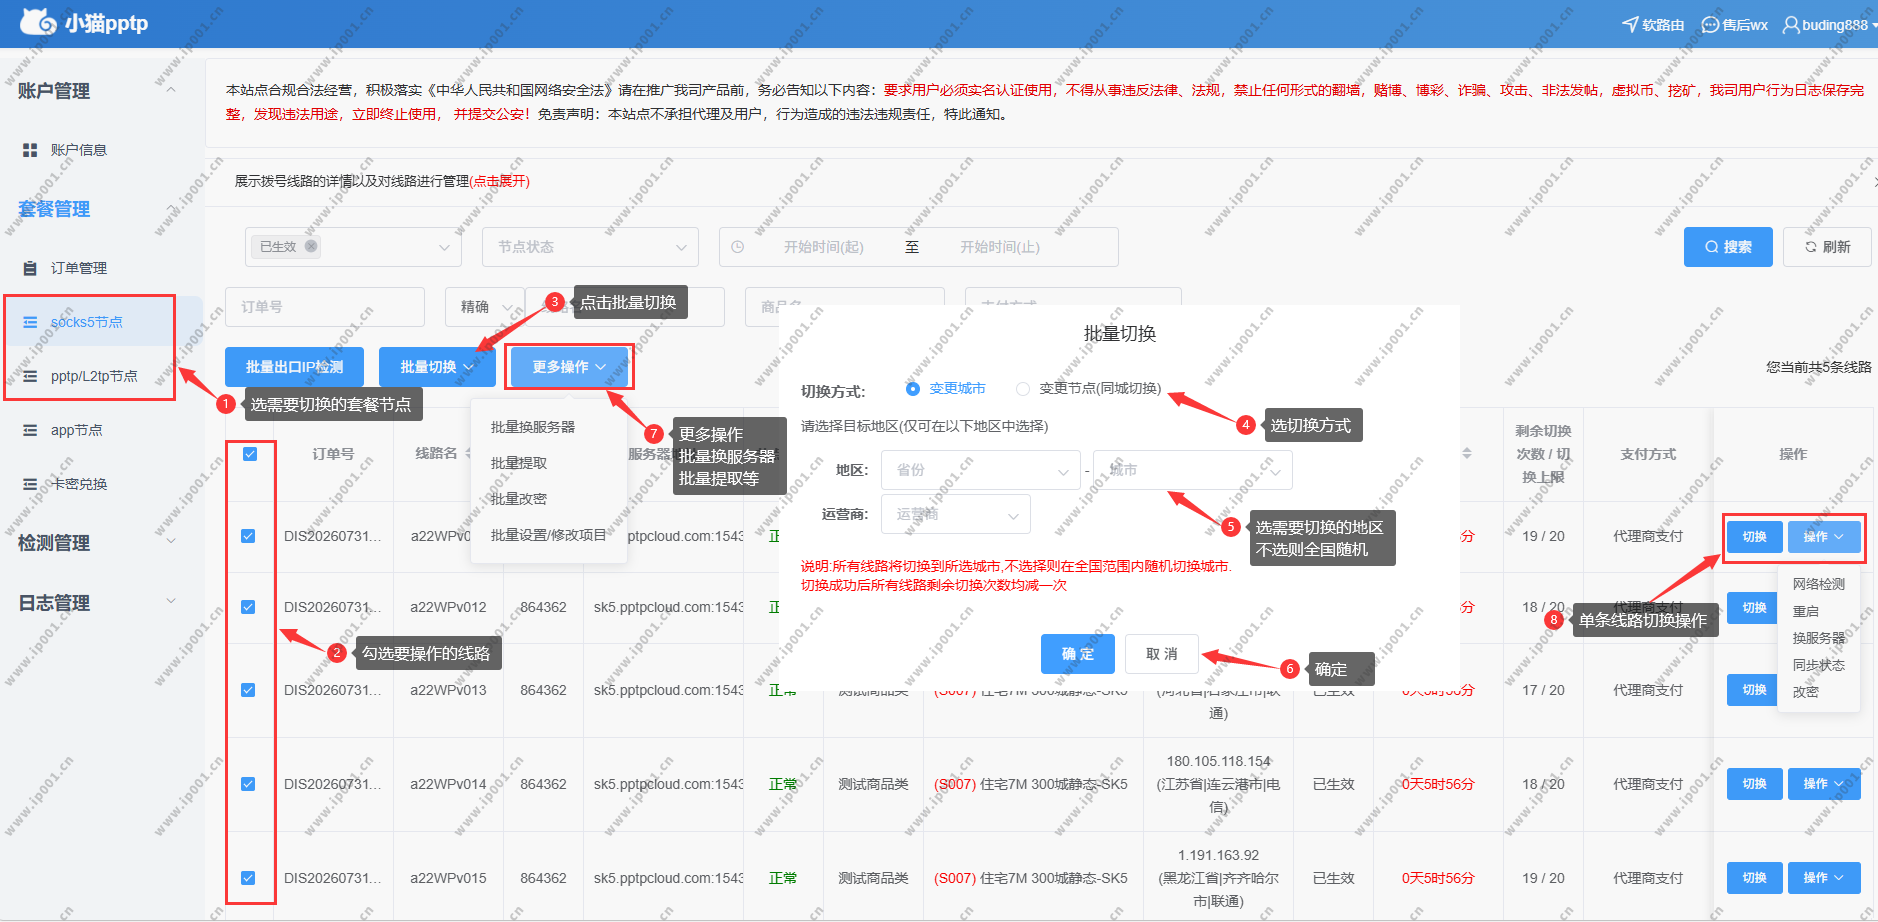The image size is (1878, 922).
Task: Open 订单管理 via its clipboard icon
Action: pos(30,268)
